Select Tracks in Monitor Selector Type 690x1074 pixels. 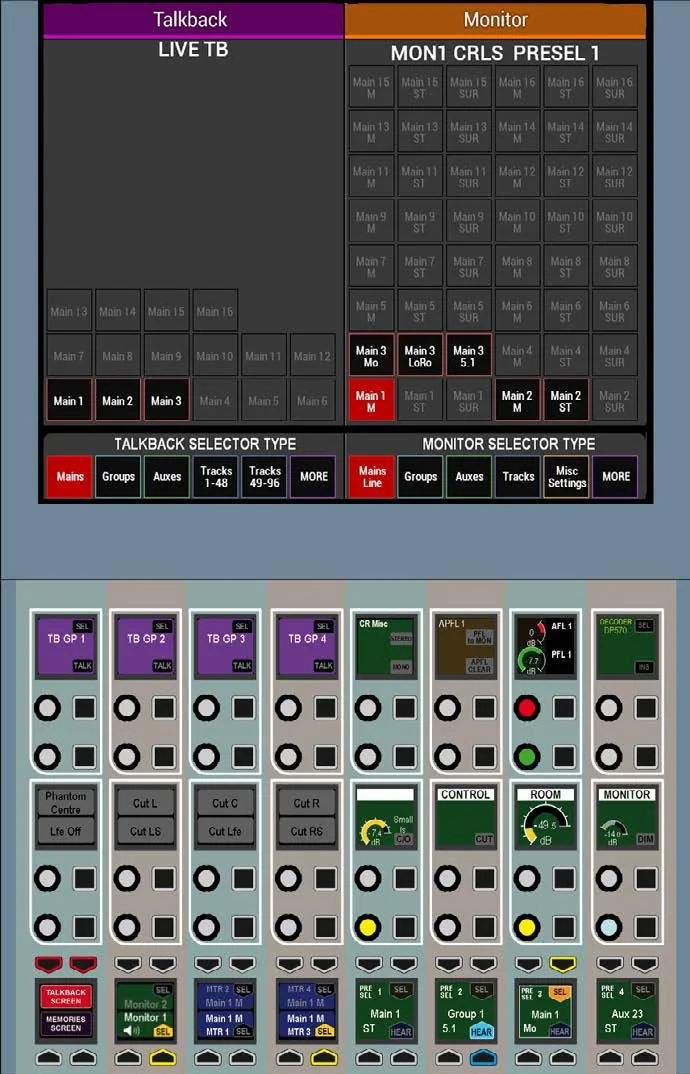click(518, 477)
